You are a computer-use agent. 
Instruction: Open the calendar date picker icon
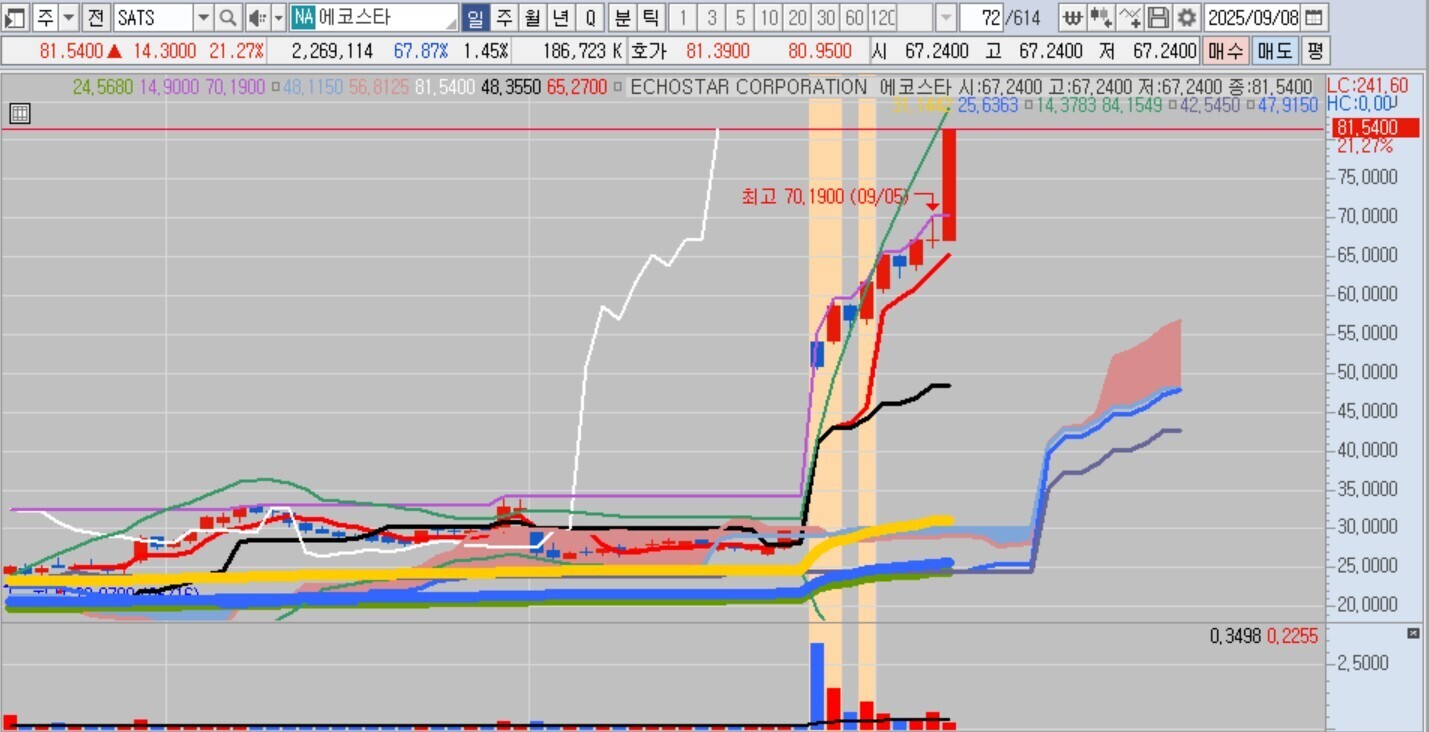pos(1314,17)
